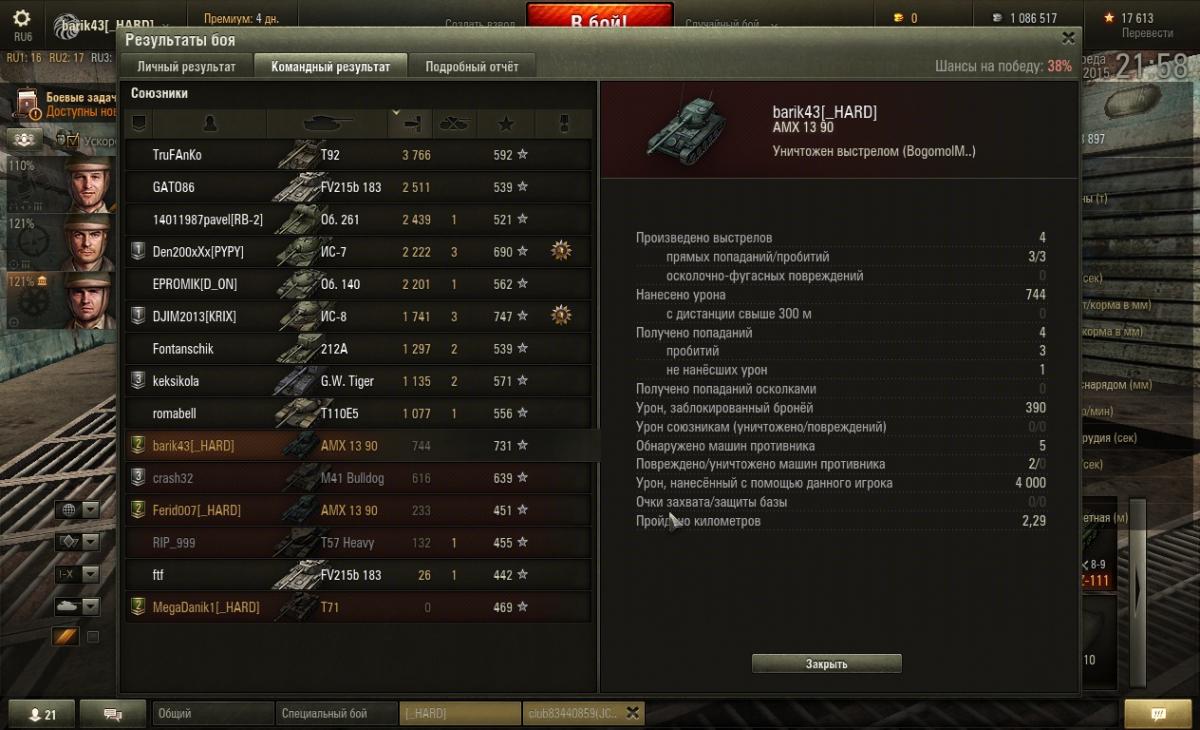Toggle the small checkbox beside the orange filter
Viewport: 1200px width, 730px height.
click(x=93, y=637)
